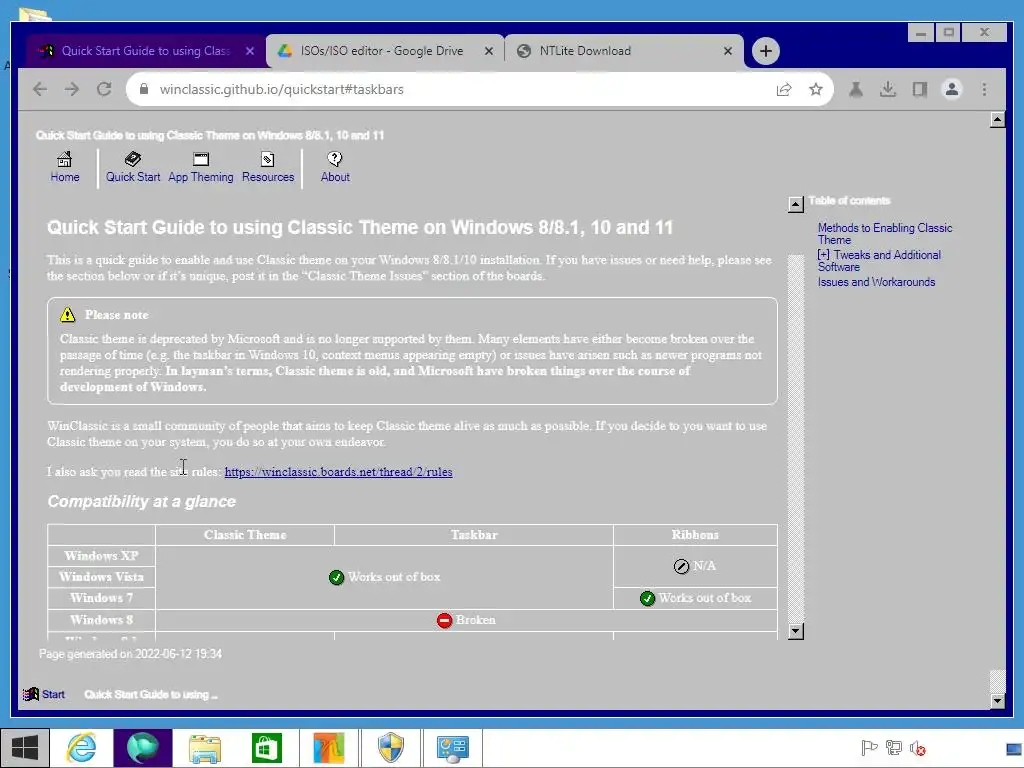Click the Show desktop button in tray corner

pos(1014,748)
